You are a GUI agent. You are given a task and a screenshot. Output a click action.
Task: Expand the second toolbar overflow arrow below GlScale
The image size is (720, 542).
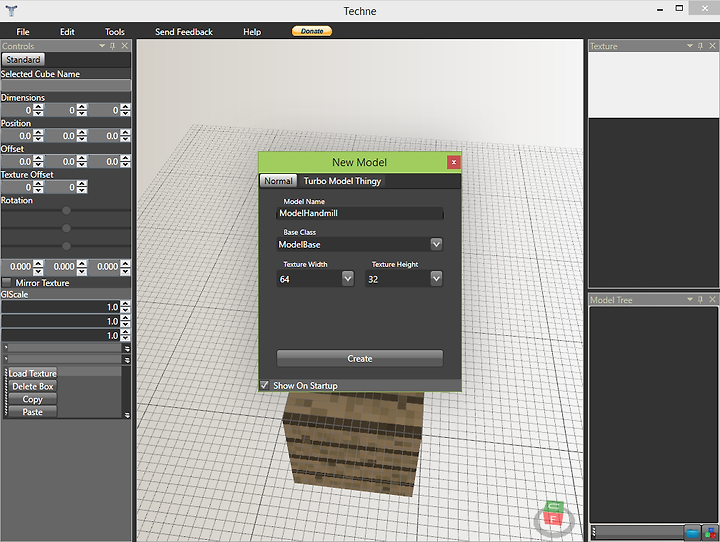coord(127,360)
